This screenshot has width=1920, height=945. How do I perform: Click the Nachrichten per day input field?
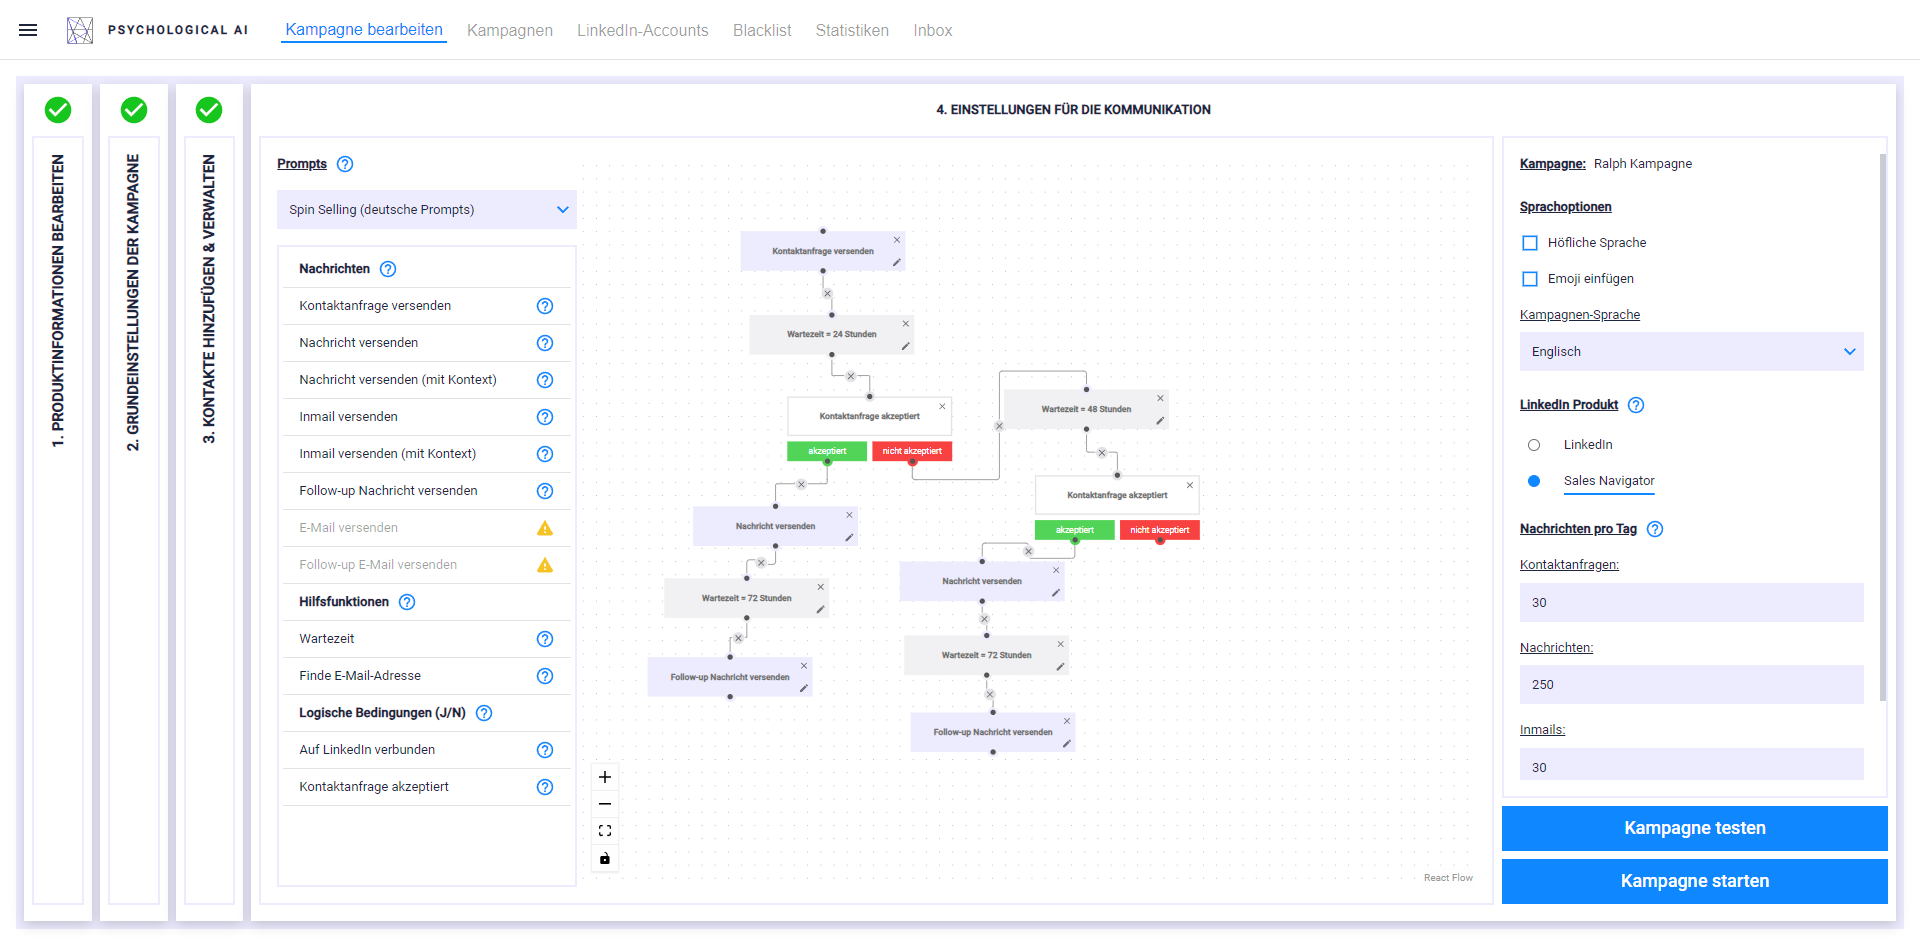pyautogui.click(x=1692, y=685)
